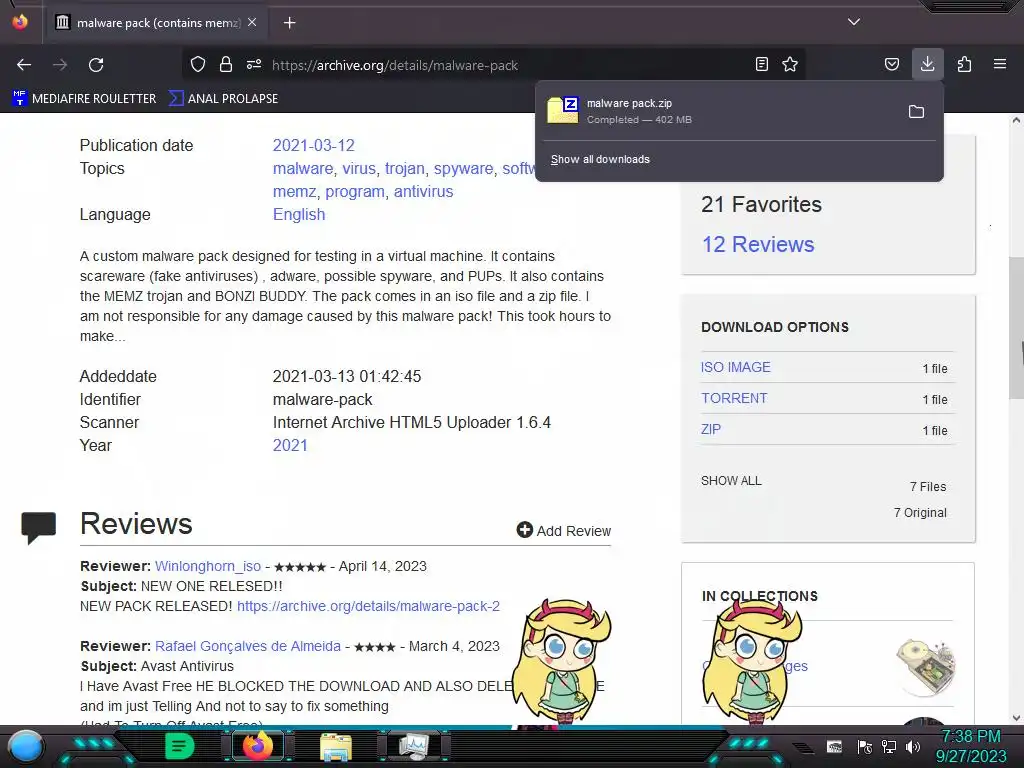Viewport: 1024px width, 768px height.
Task: Open the malware topic link
Action: [302, 168]
